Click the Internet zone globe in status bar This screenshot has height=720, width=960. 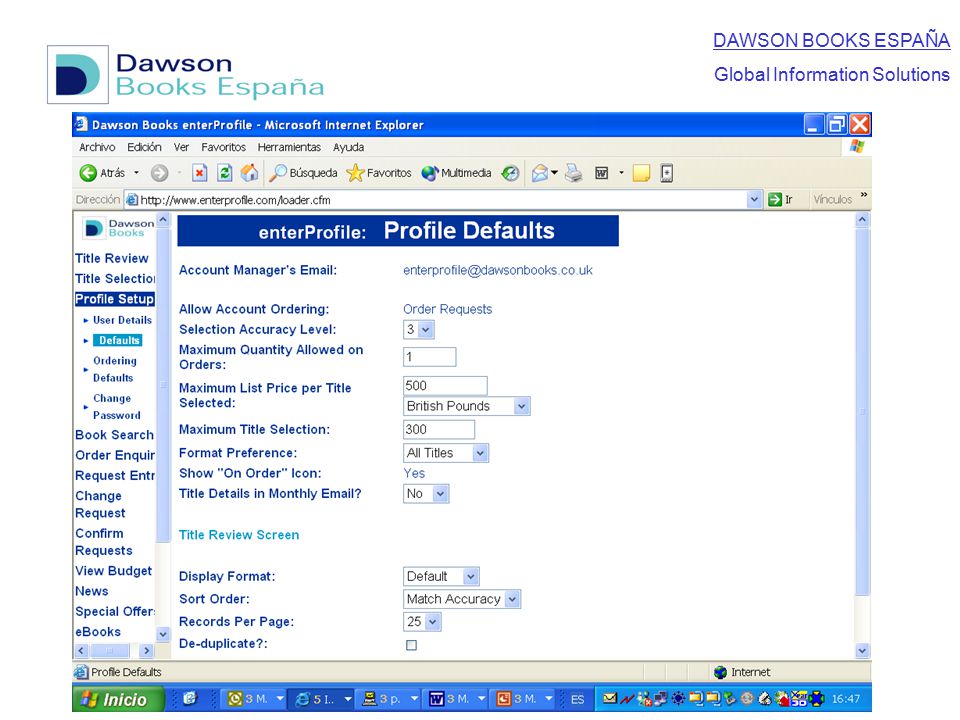click(721, 672)
